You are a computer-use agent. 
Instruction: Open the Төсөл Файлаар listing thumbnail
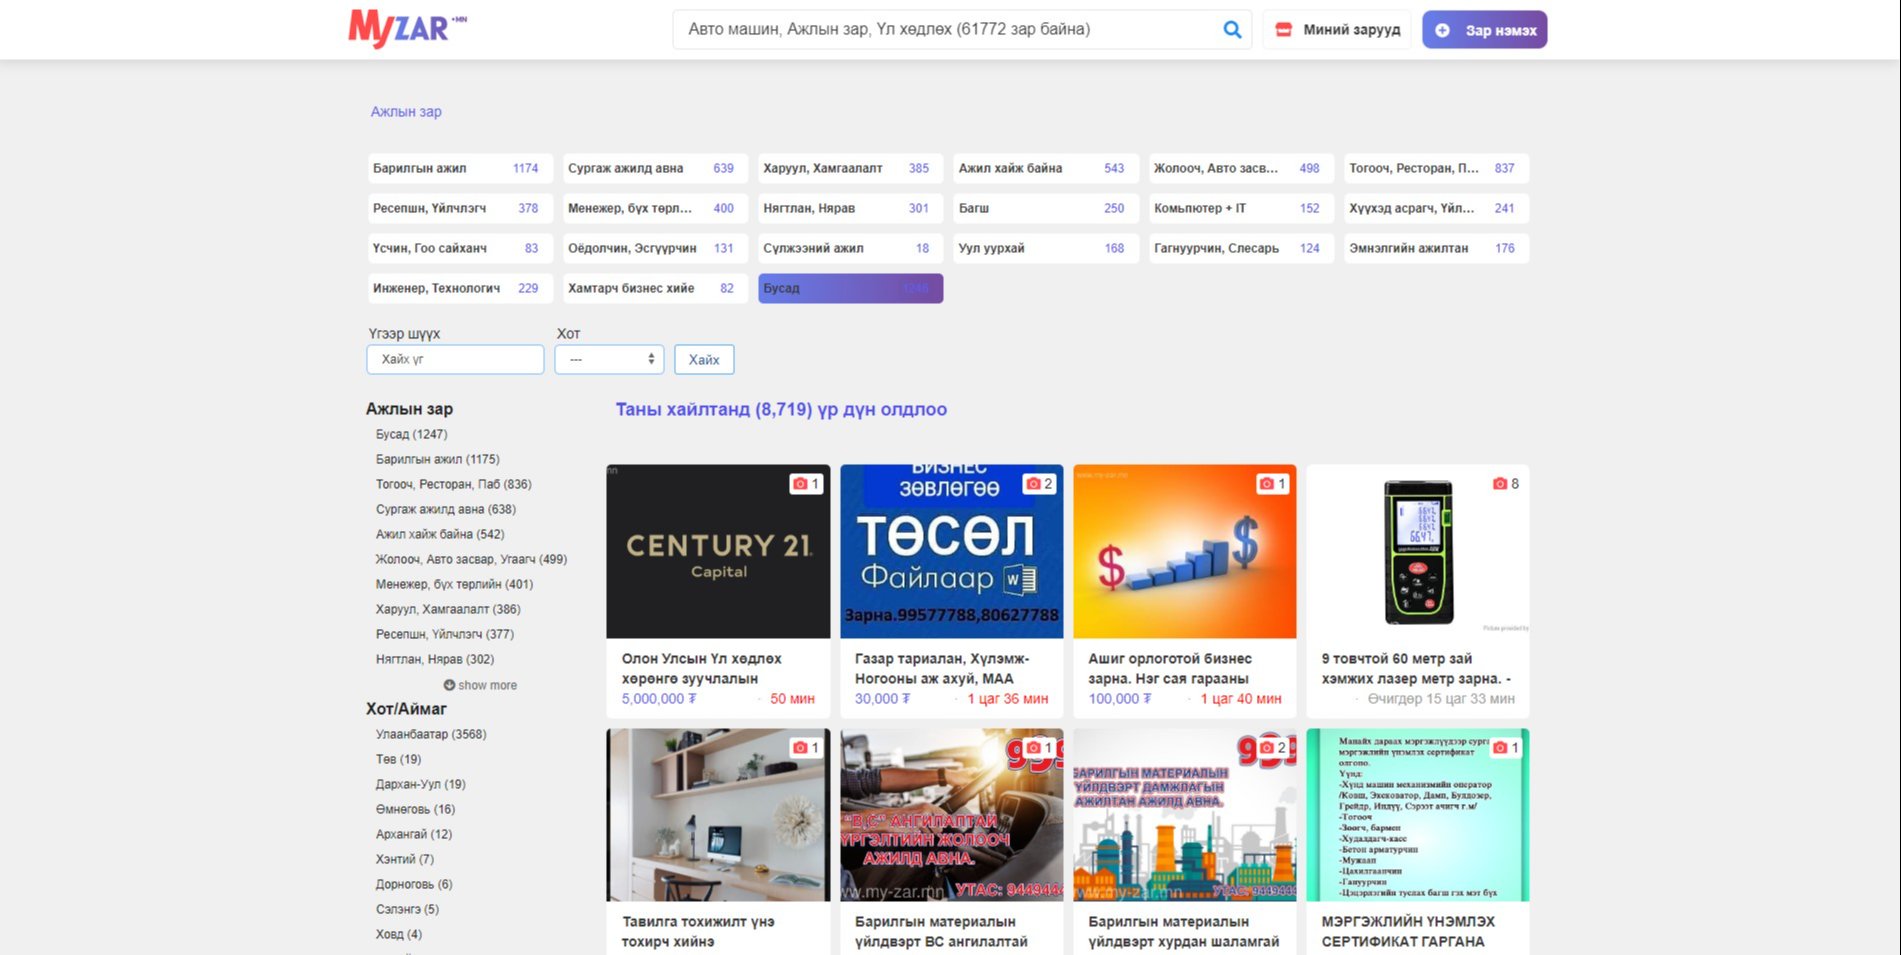click(951, 551)
